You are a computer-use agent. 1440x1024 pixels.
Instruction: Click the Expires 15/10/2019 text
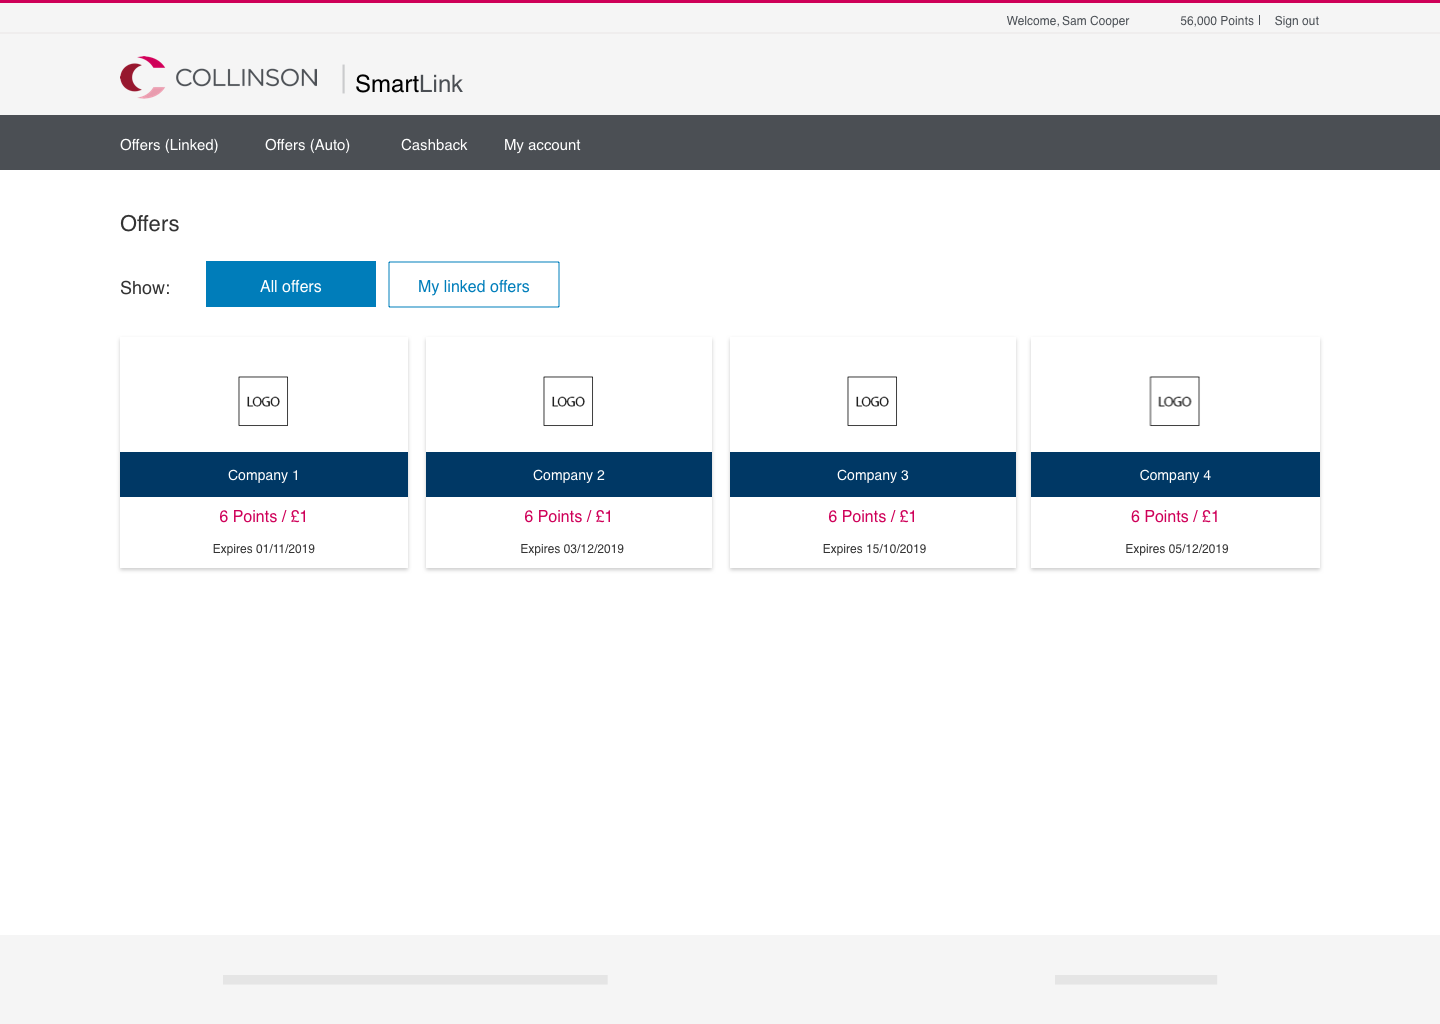(x=874, y=549)
